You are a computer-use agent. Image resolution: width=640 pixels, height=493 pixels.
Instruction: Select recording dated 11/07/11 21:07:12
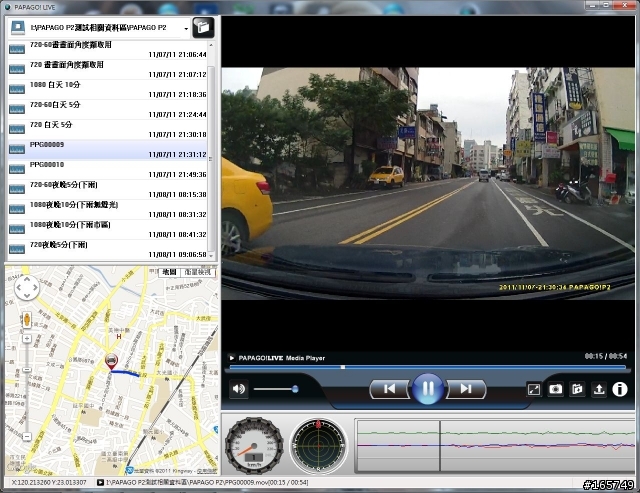tap(109, 69)
